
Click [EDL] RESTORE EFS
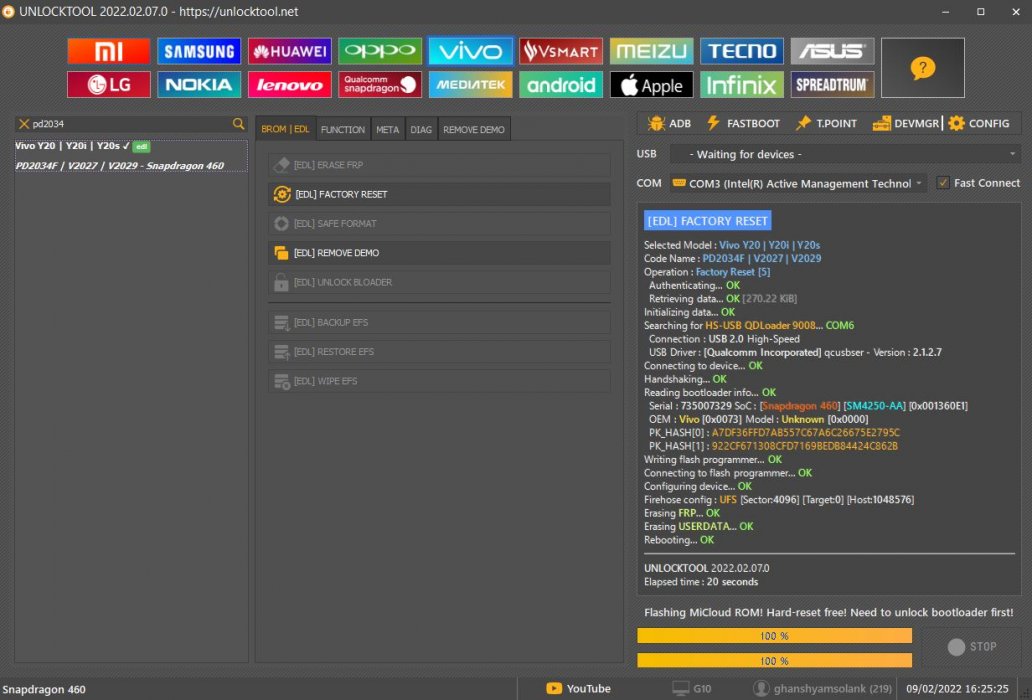(x=440, y=352)
